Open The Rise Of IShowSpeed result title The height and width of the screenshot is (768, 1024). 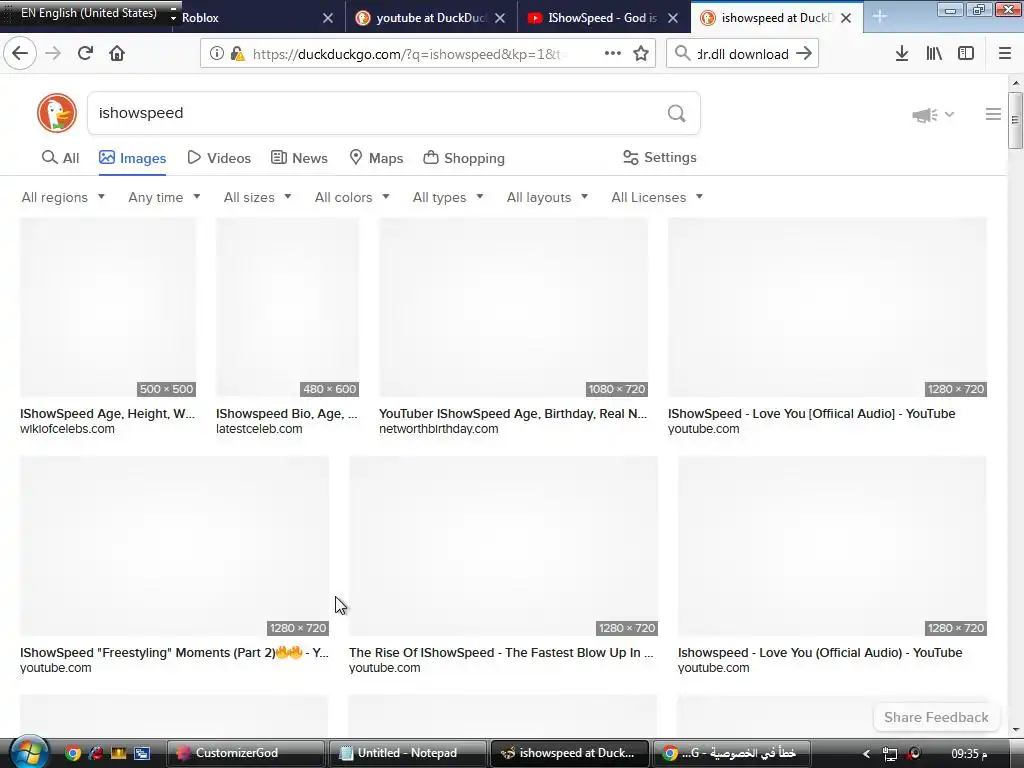point(501,652)
